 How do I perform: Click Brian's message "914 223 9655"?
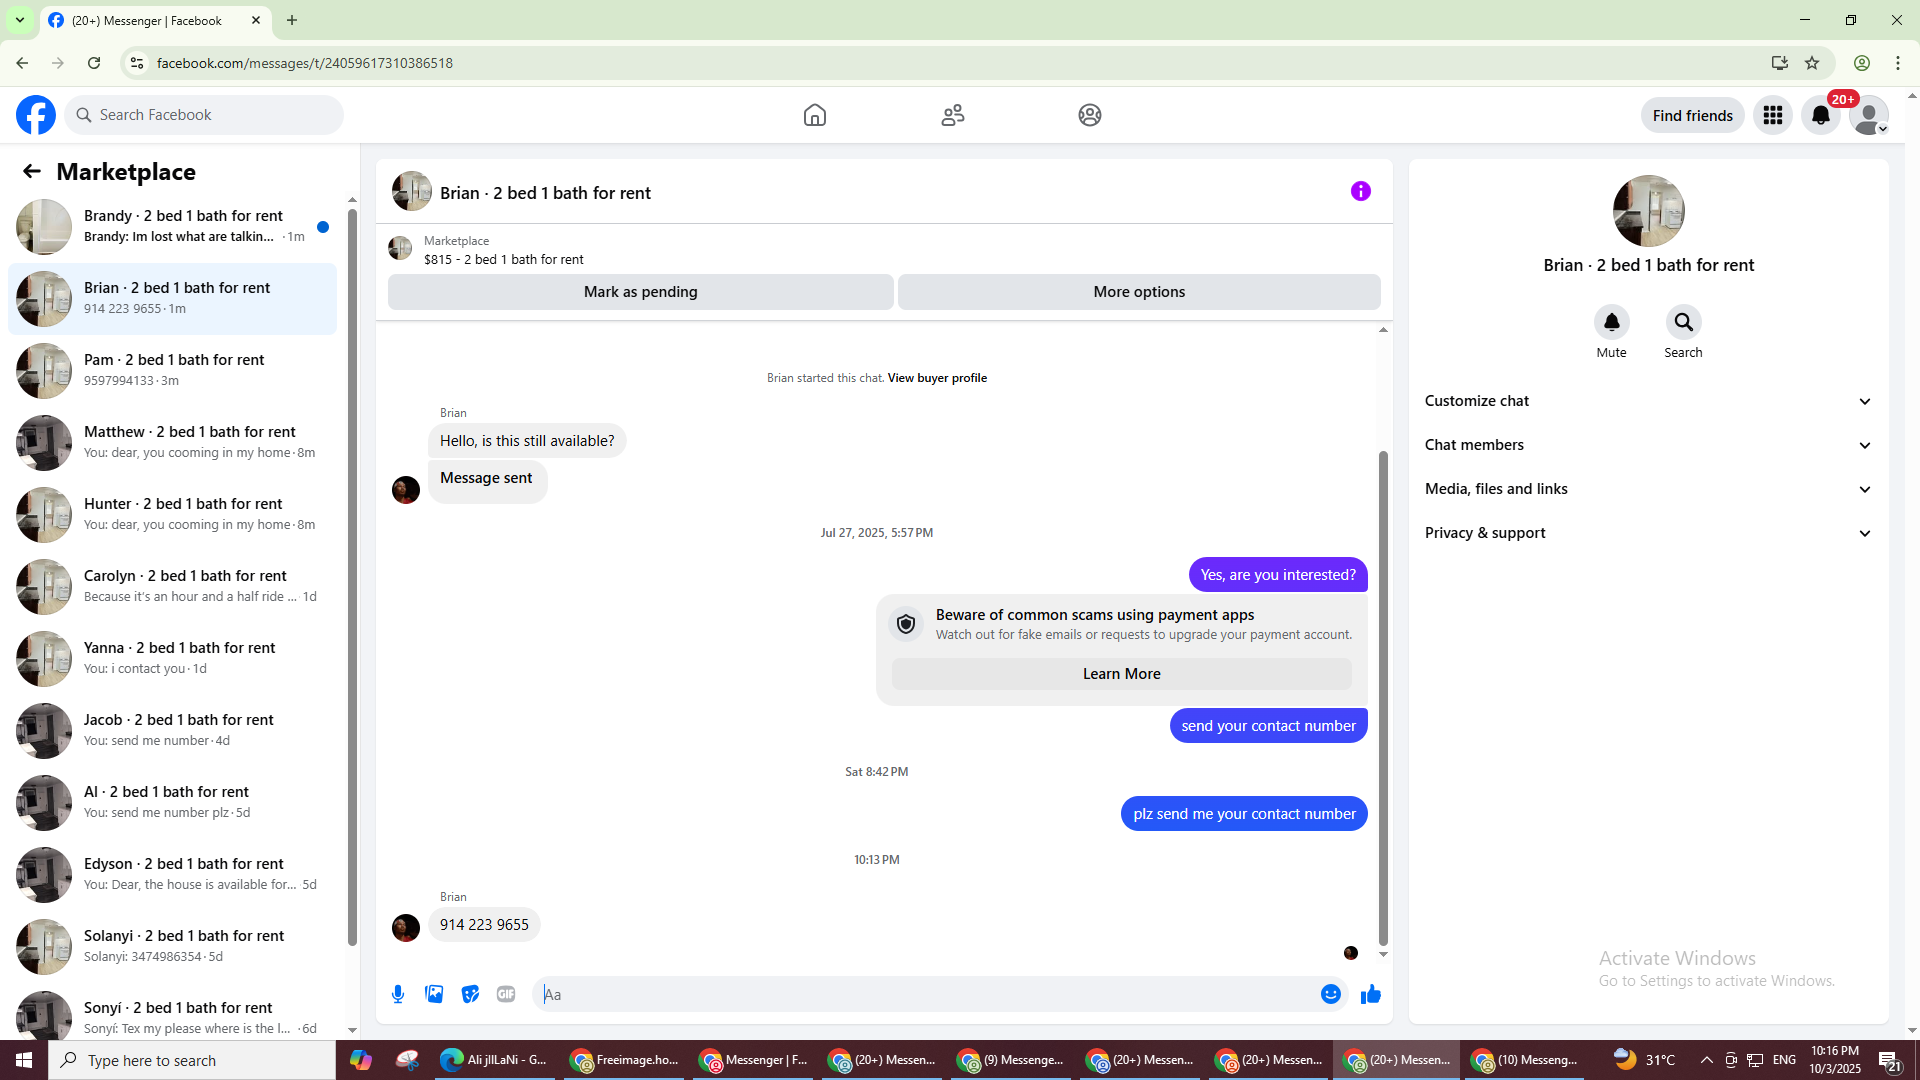point(484,925)
